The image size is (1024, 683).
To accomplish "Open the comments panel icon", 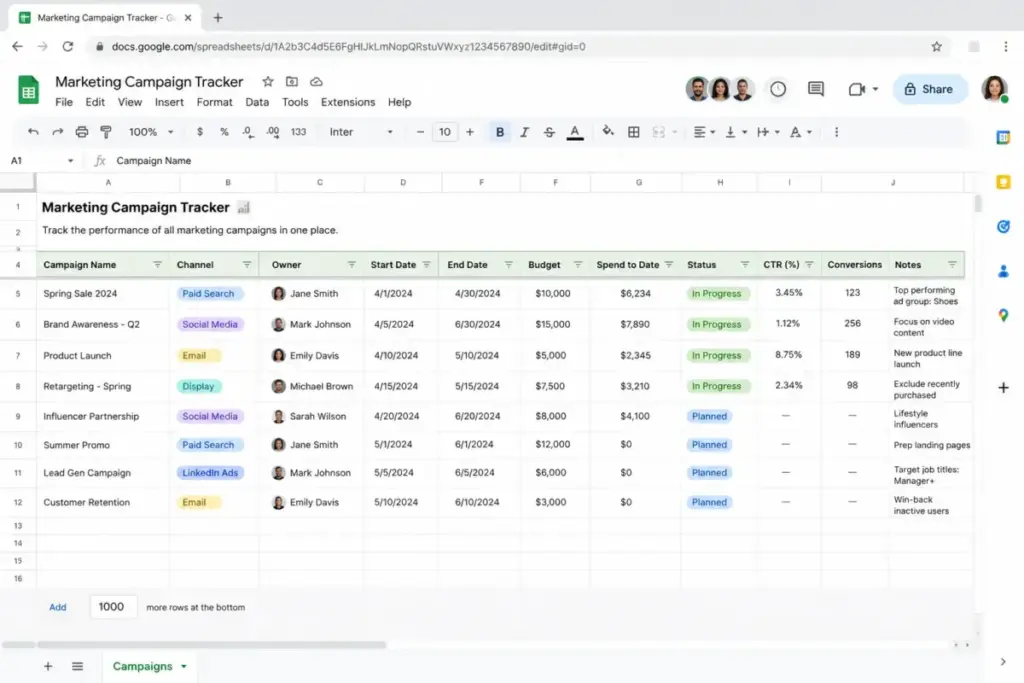I will pyautogui.click(x=816, y=89).
